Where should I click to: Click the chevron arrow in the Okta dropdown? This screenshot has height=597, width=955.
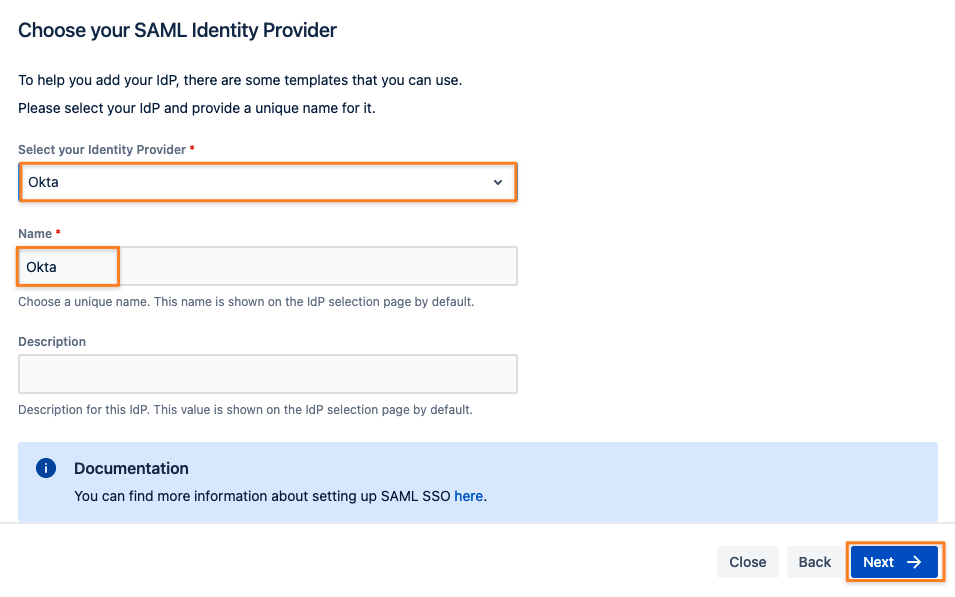point(498,182)
